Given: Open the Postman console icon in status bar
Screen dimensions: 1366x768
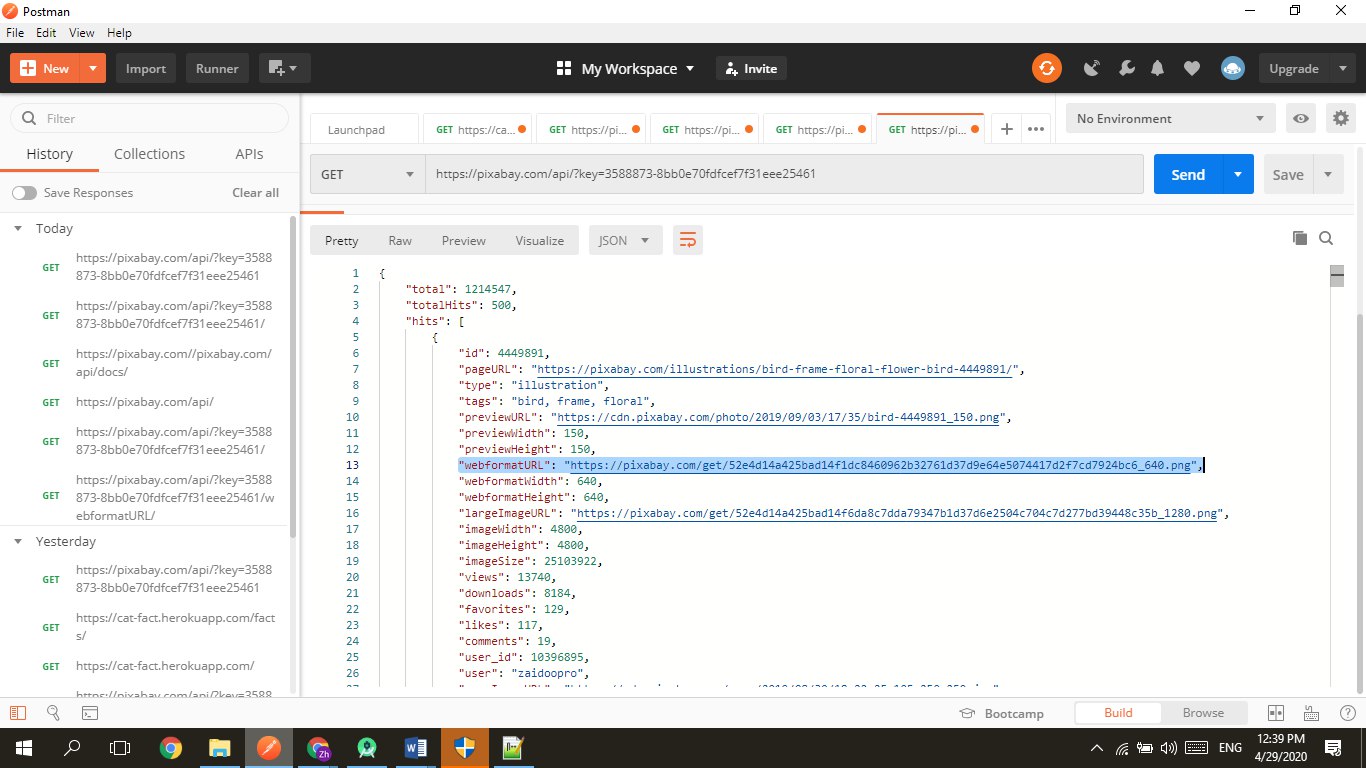Looking at the screenshot, I should tap(89, 713).
